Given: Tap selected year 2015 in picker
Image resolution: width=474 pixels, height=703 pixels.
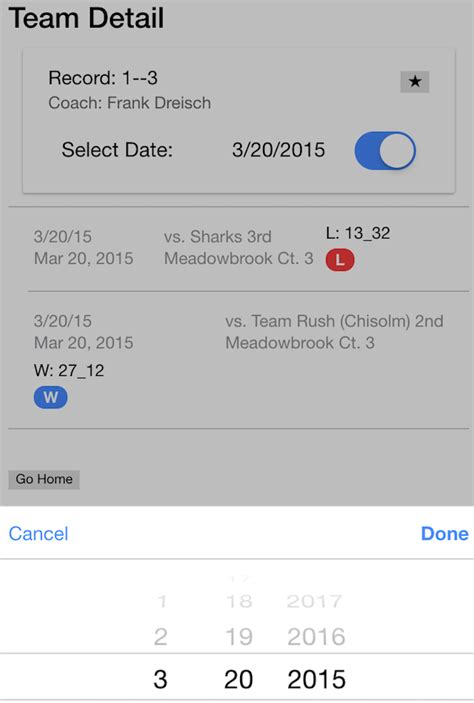Looking at the screenshot, I should [x=316, y=679].
